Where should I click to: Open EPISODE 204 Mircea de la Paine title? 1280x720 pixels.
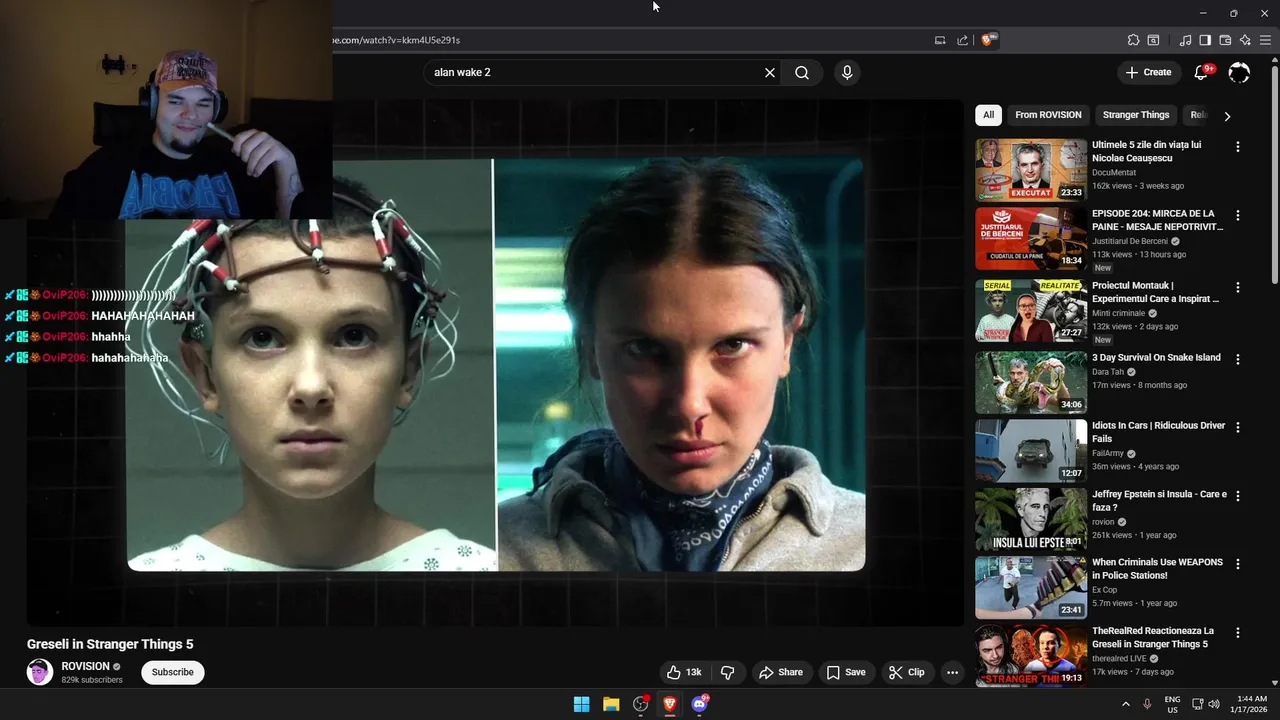pyautogui.click(x=1157, y=220)
